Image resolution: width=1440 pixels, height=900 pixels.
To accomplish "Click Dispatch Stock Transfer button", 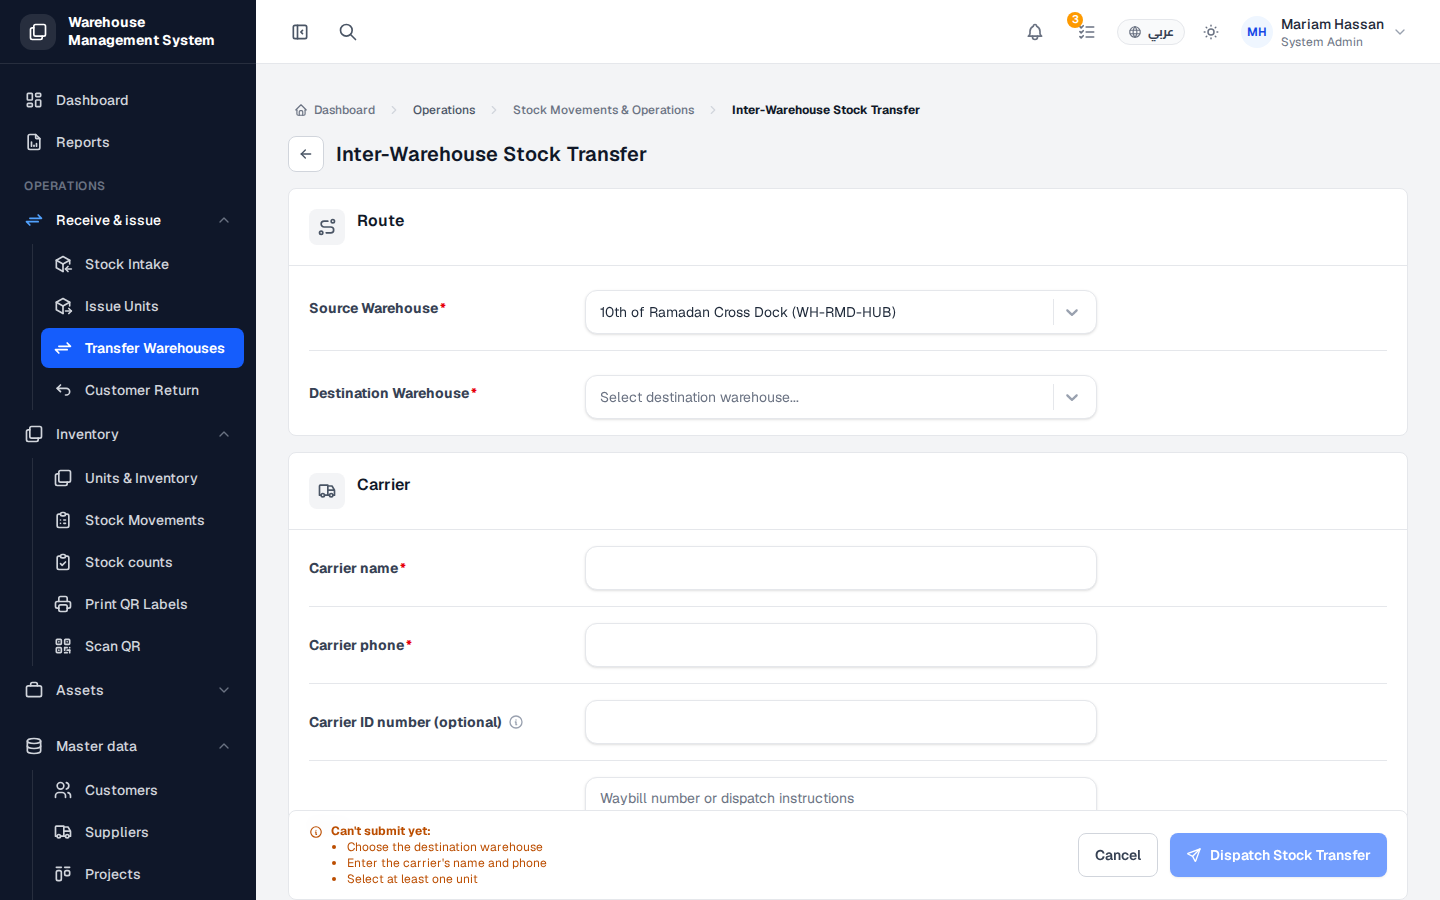I will click(x=1278, y=855).
